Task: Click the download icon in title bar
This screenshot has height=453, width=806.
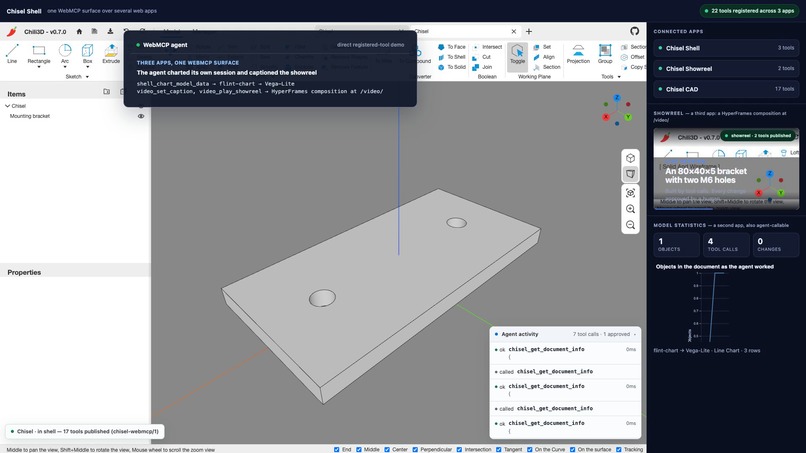Action: 110,31
